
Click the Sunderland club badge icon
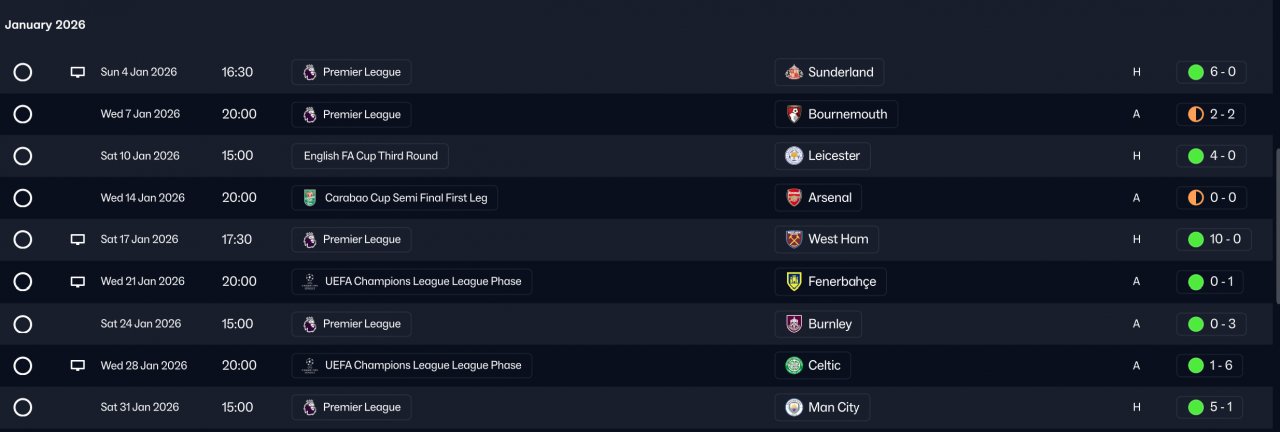point(793,72)
